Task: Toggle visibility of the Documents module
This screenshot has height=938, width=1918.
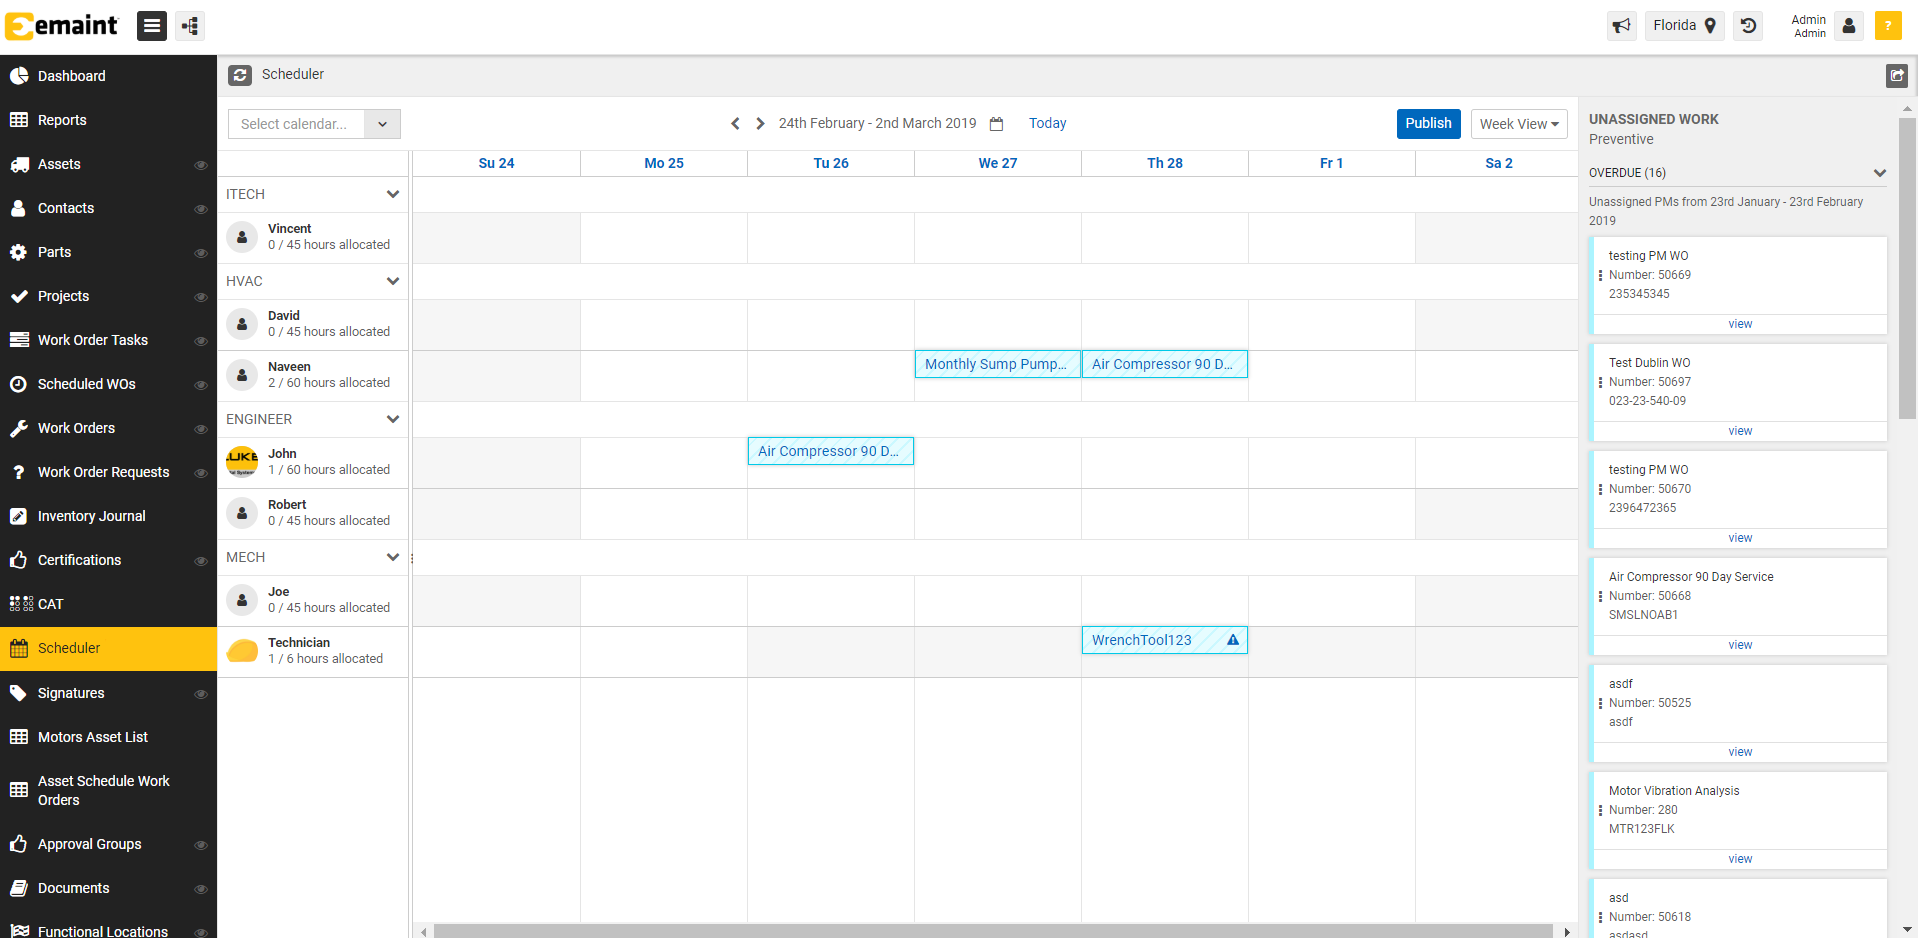Action: 201,889
